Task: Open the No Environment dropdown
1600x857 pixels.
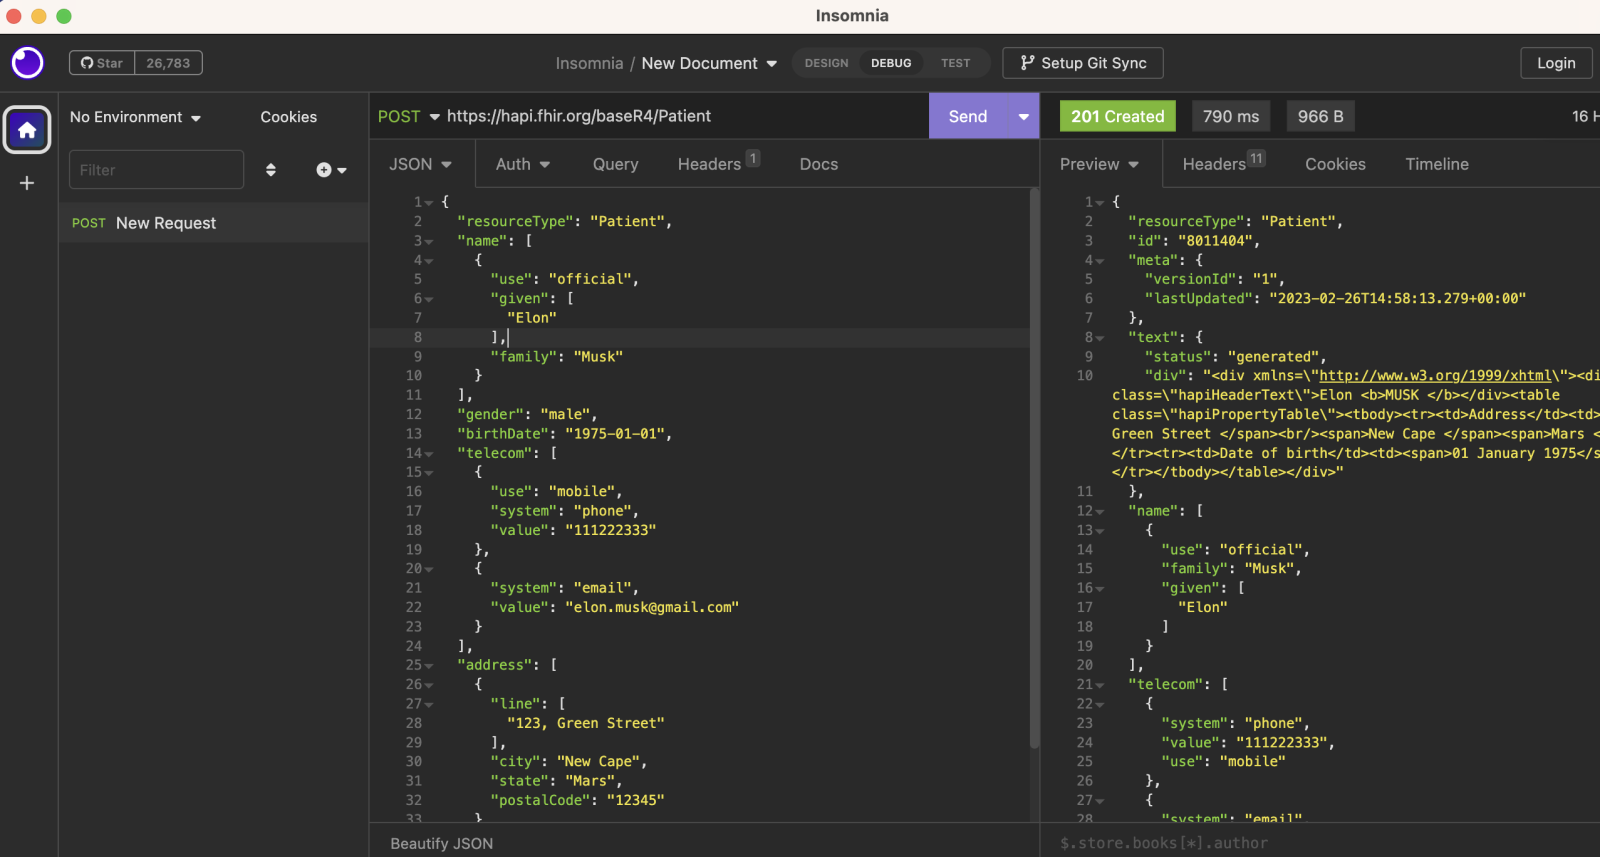Action: (x=136, y=117)
